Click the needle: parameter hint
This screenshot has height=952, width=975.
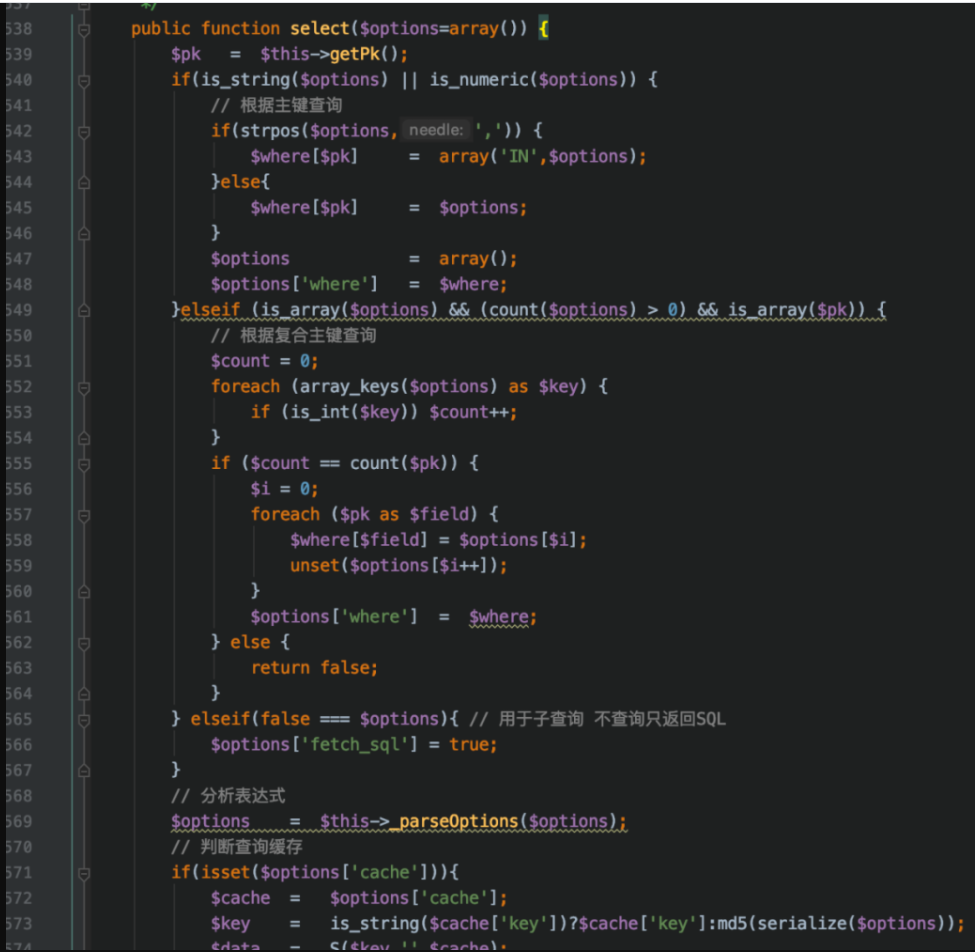point(436,130)
